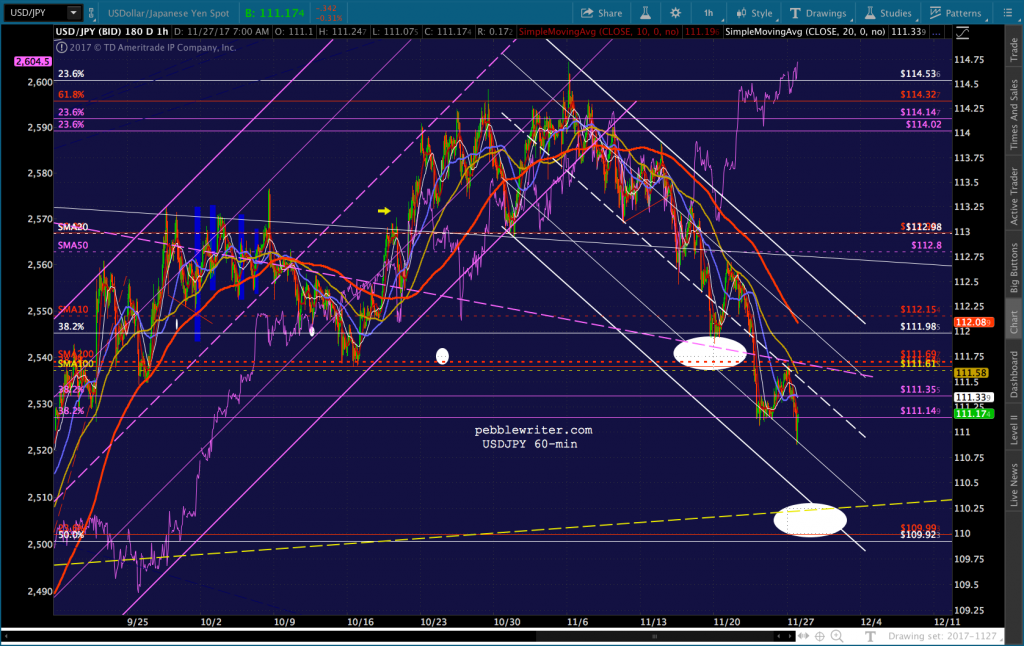Click the green 111.17 price bubble

974,413
